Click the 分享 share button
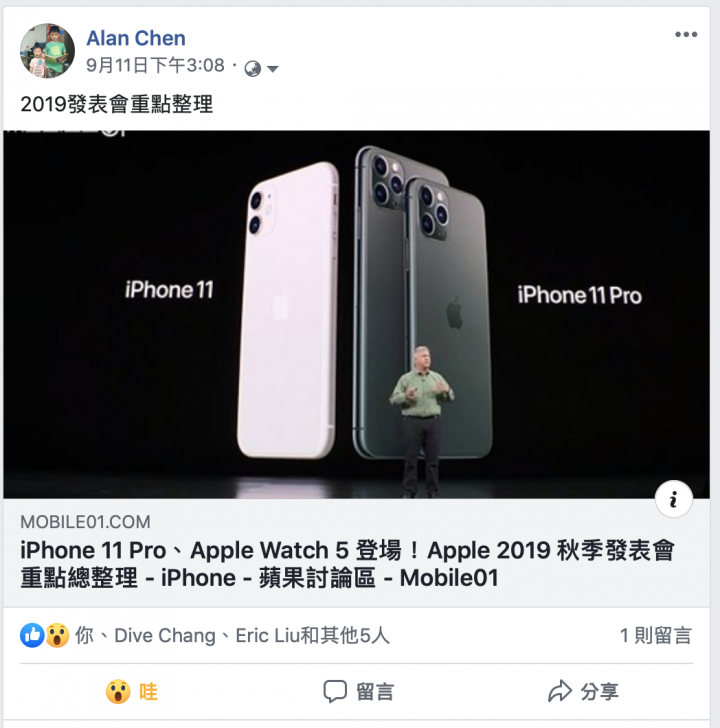The height and width of the screenshot is (728, 720). click(583, 692)
